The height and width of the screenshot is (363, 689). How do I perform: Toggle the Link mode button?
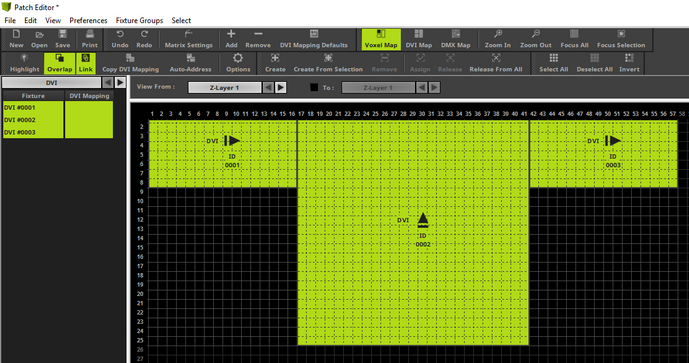pos(86,63)
